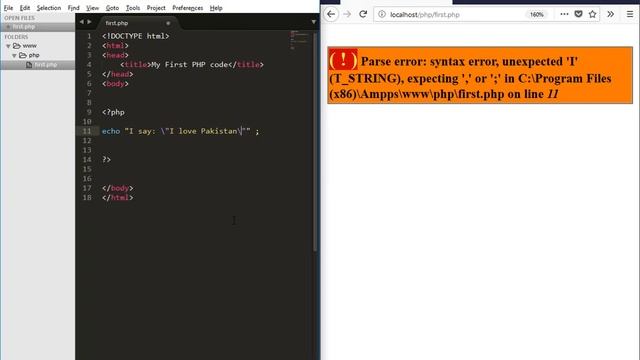The width and height of the screenshot is (640, 360).
Task: Save page to Pocket icon
Action: tap(578, 14)
